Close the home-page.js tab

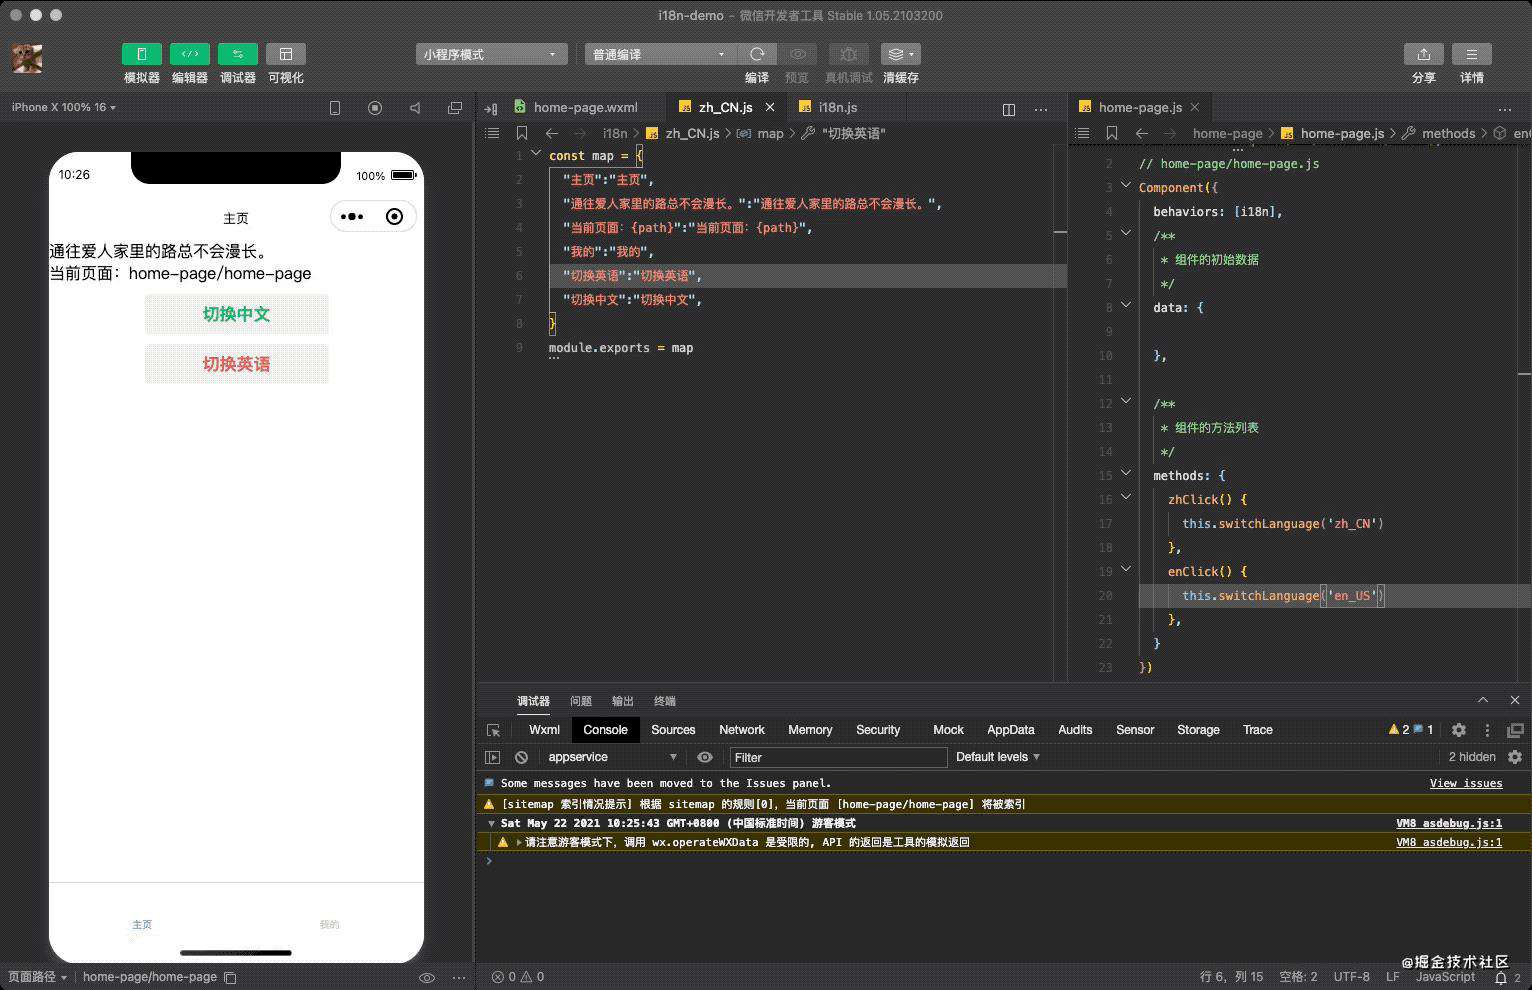(x=1194, y=107)
